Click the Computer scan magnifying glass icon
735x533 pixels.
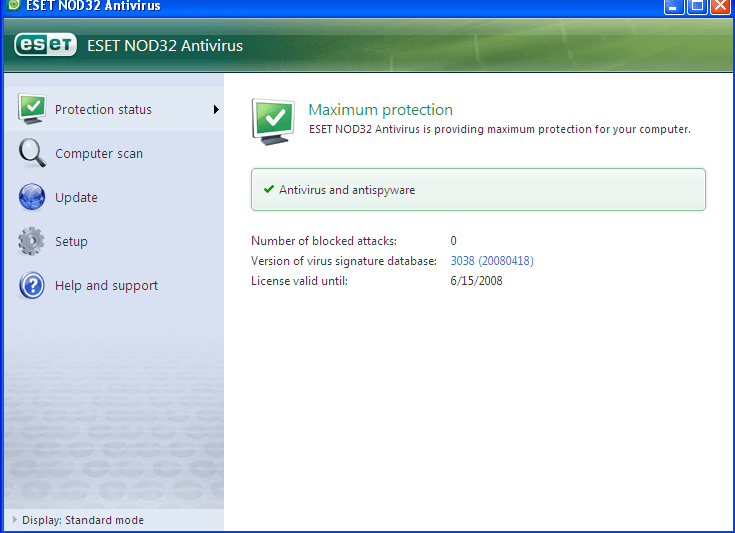click(32, 153)
